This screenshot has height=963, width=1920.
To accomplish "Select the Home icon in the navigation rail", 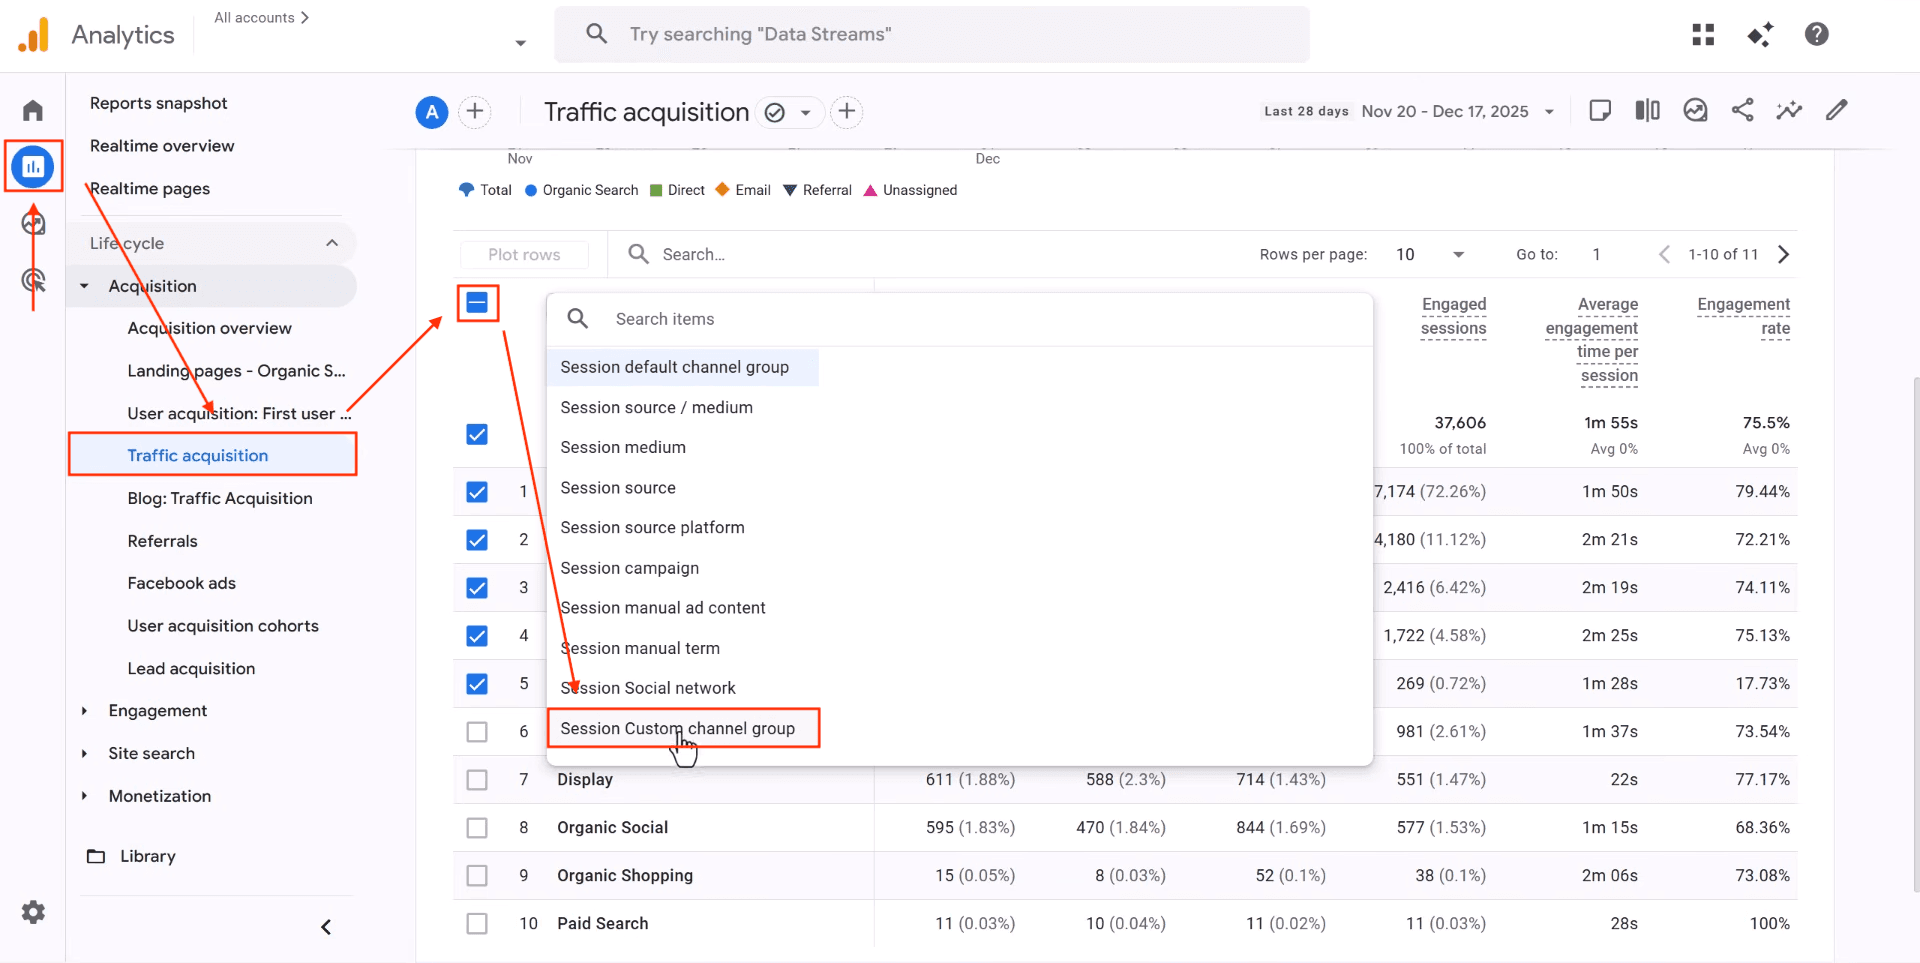I will 33,110.
